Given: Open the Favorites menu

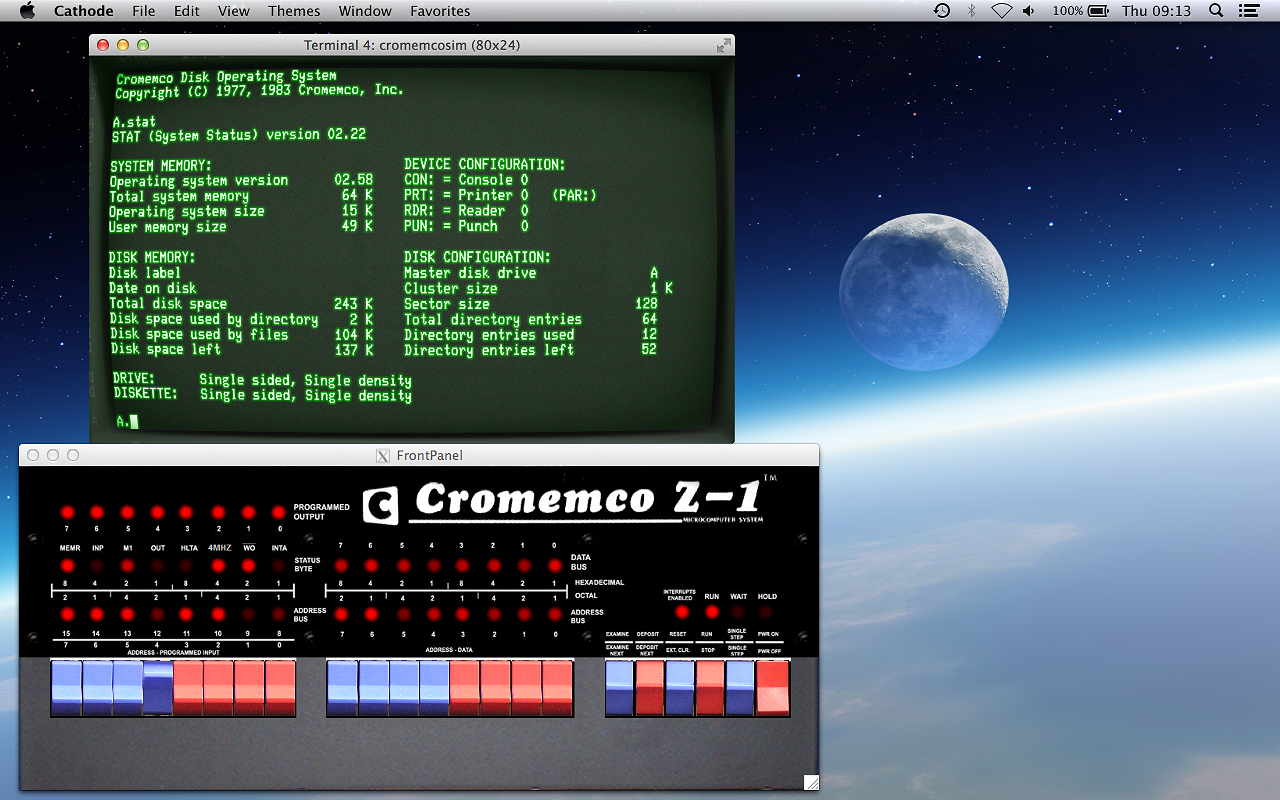Looking at the screenshot, I should (440, 11).
